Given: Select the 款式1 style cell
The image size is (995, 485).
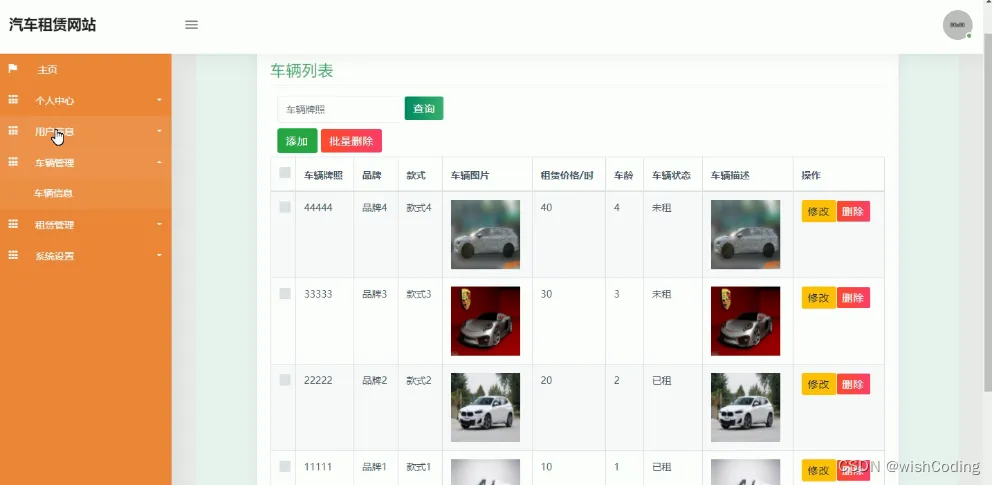Looking at the screenshot, I should coord(419,467).
